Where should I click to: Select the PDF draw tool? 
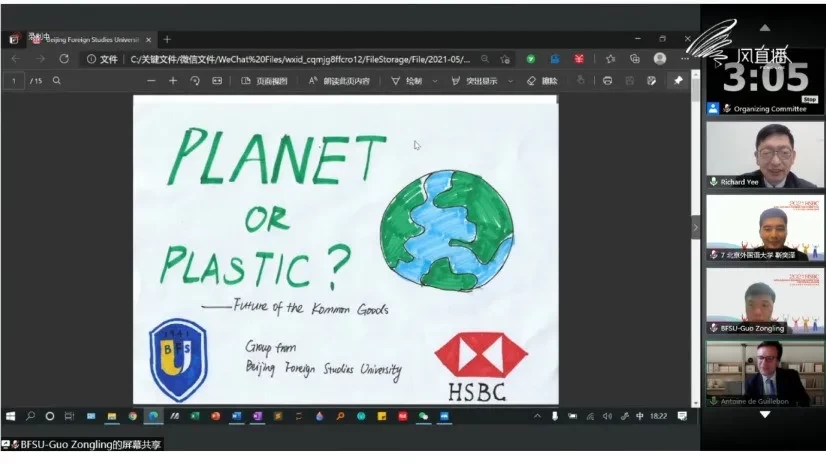coord(407,81)
